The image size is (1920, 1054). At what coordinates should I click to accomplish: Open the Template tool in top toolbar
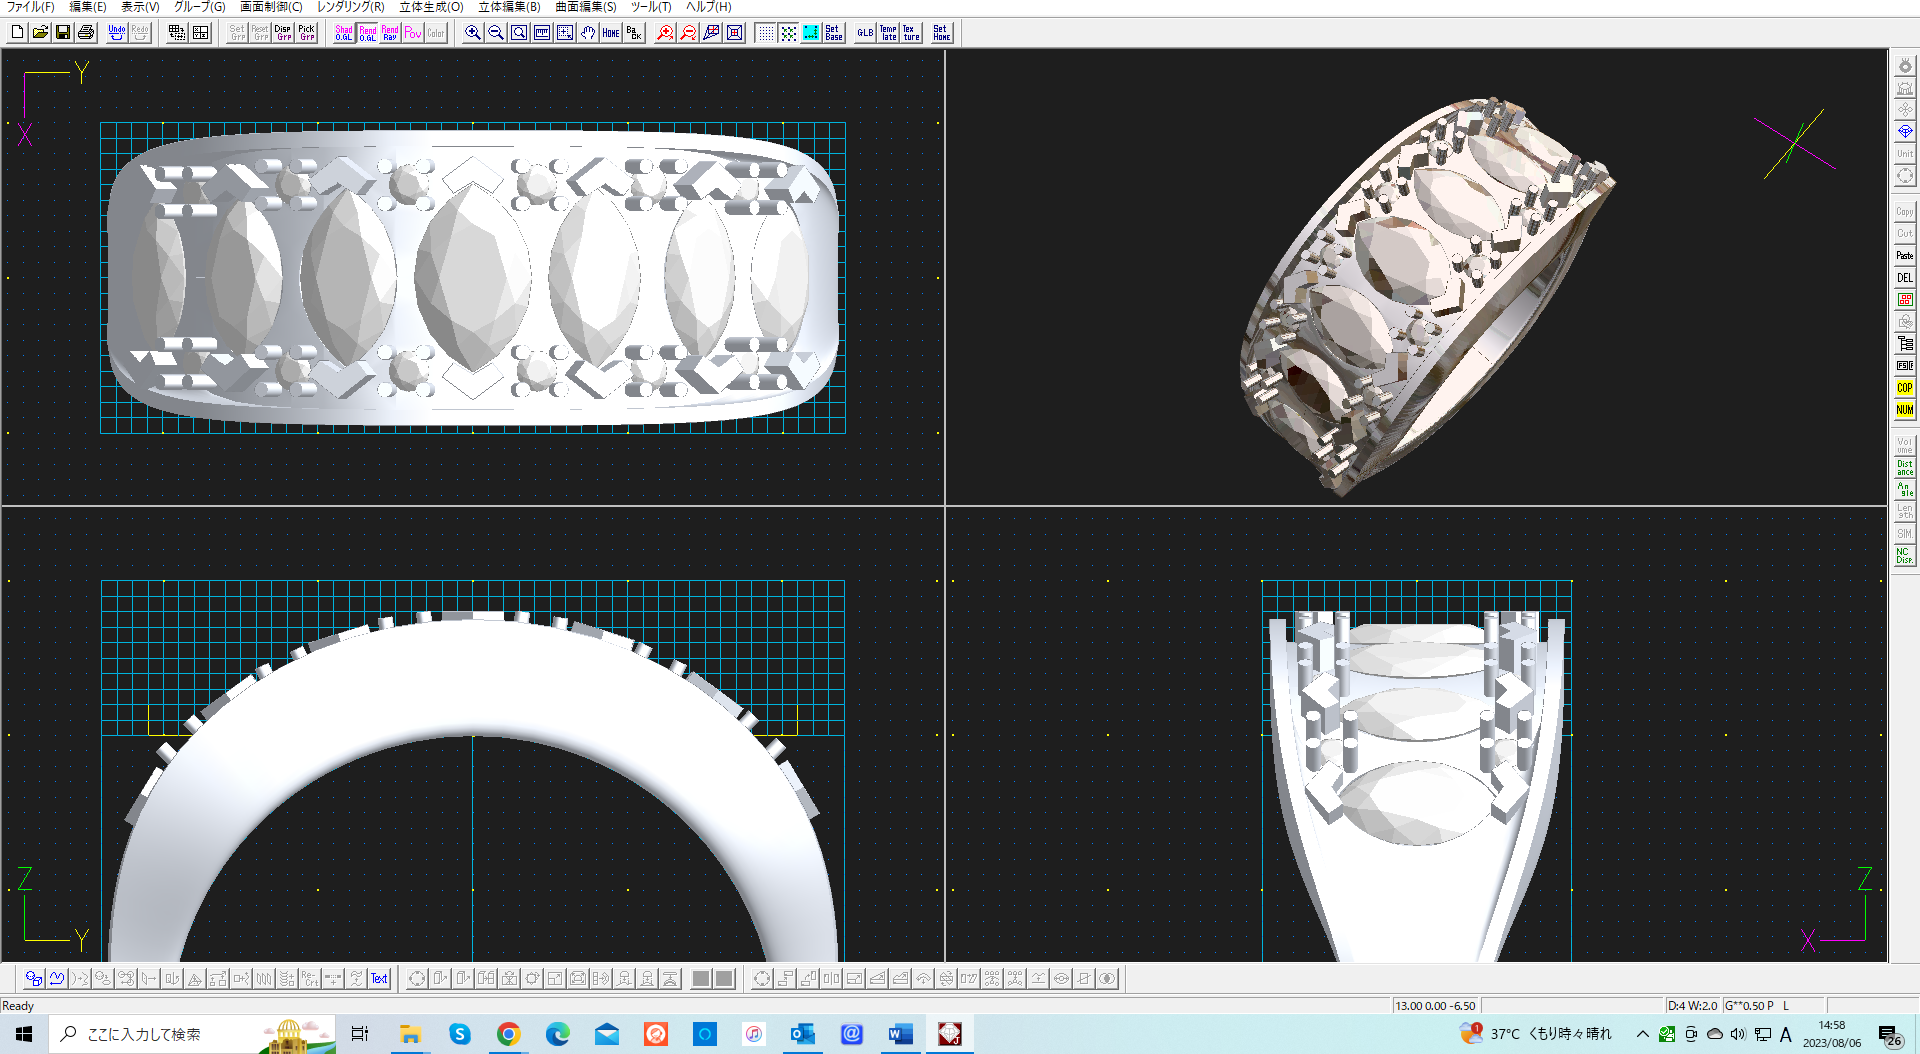click(x=889, y=33)
